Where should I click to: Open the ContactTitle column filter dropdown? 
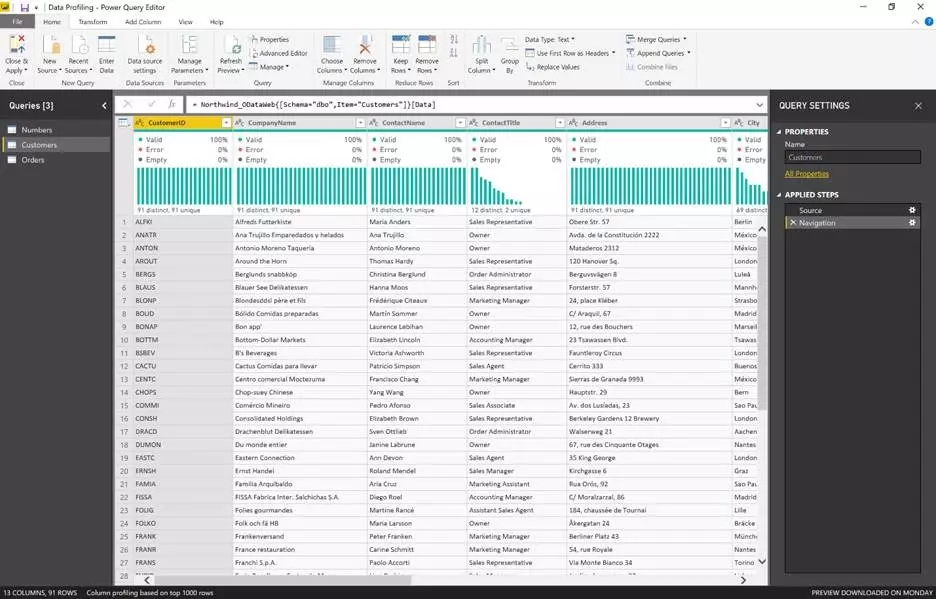click(x=559, y=122)
